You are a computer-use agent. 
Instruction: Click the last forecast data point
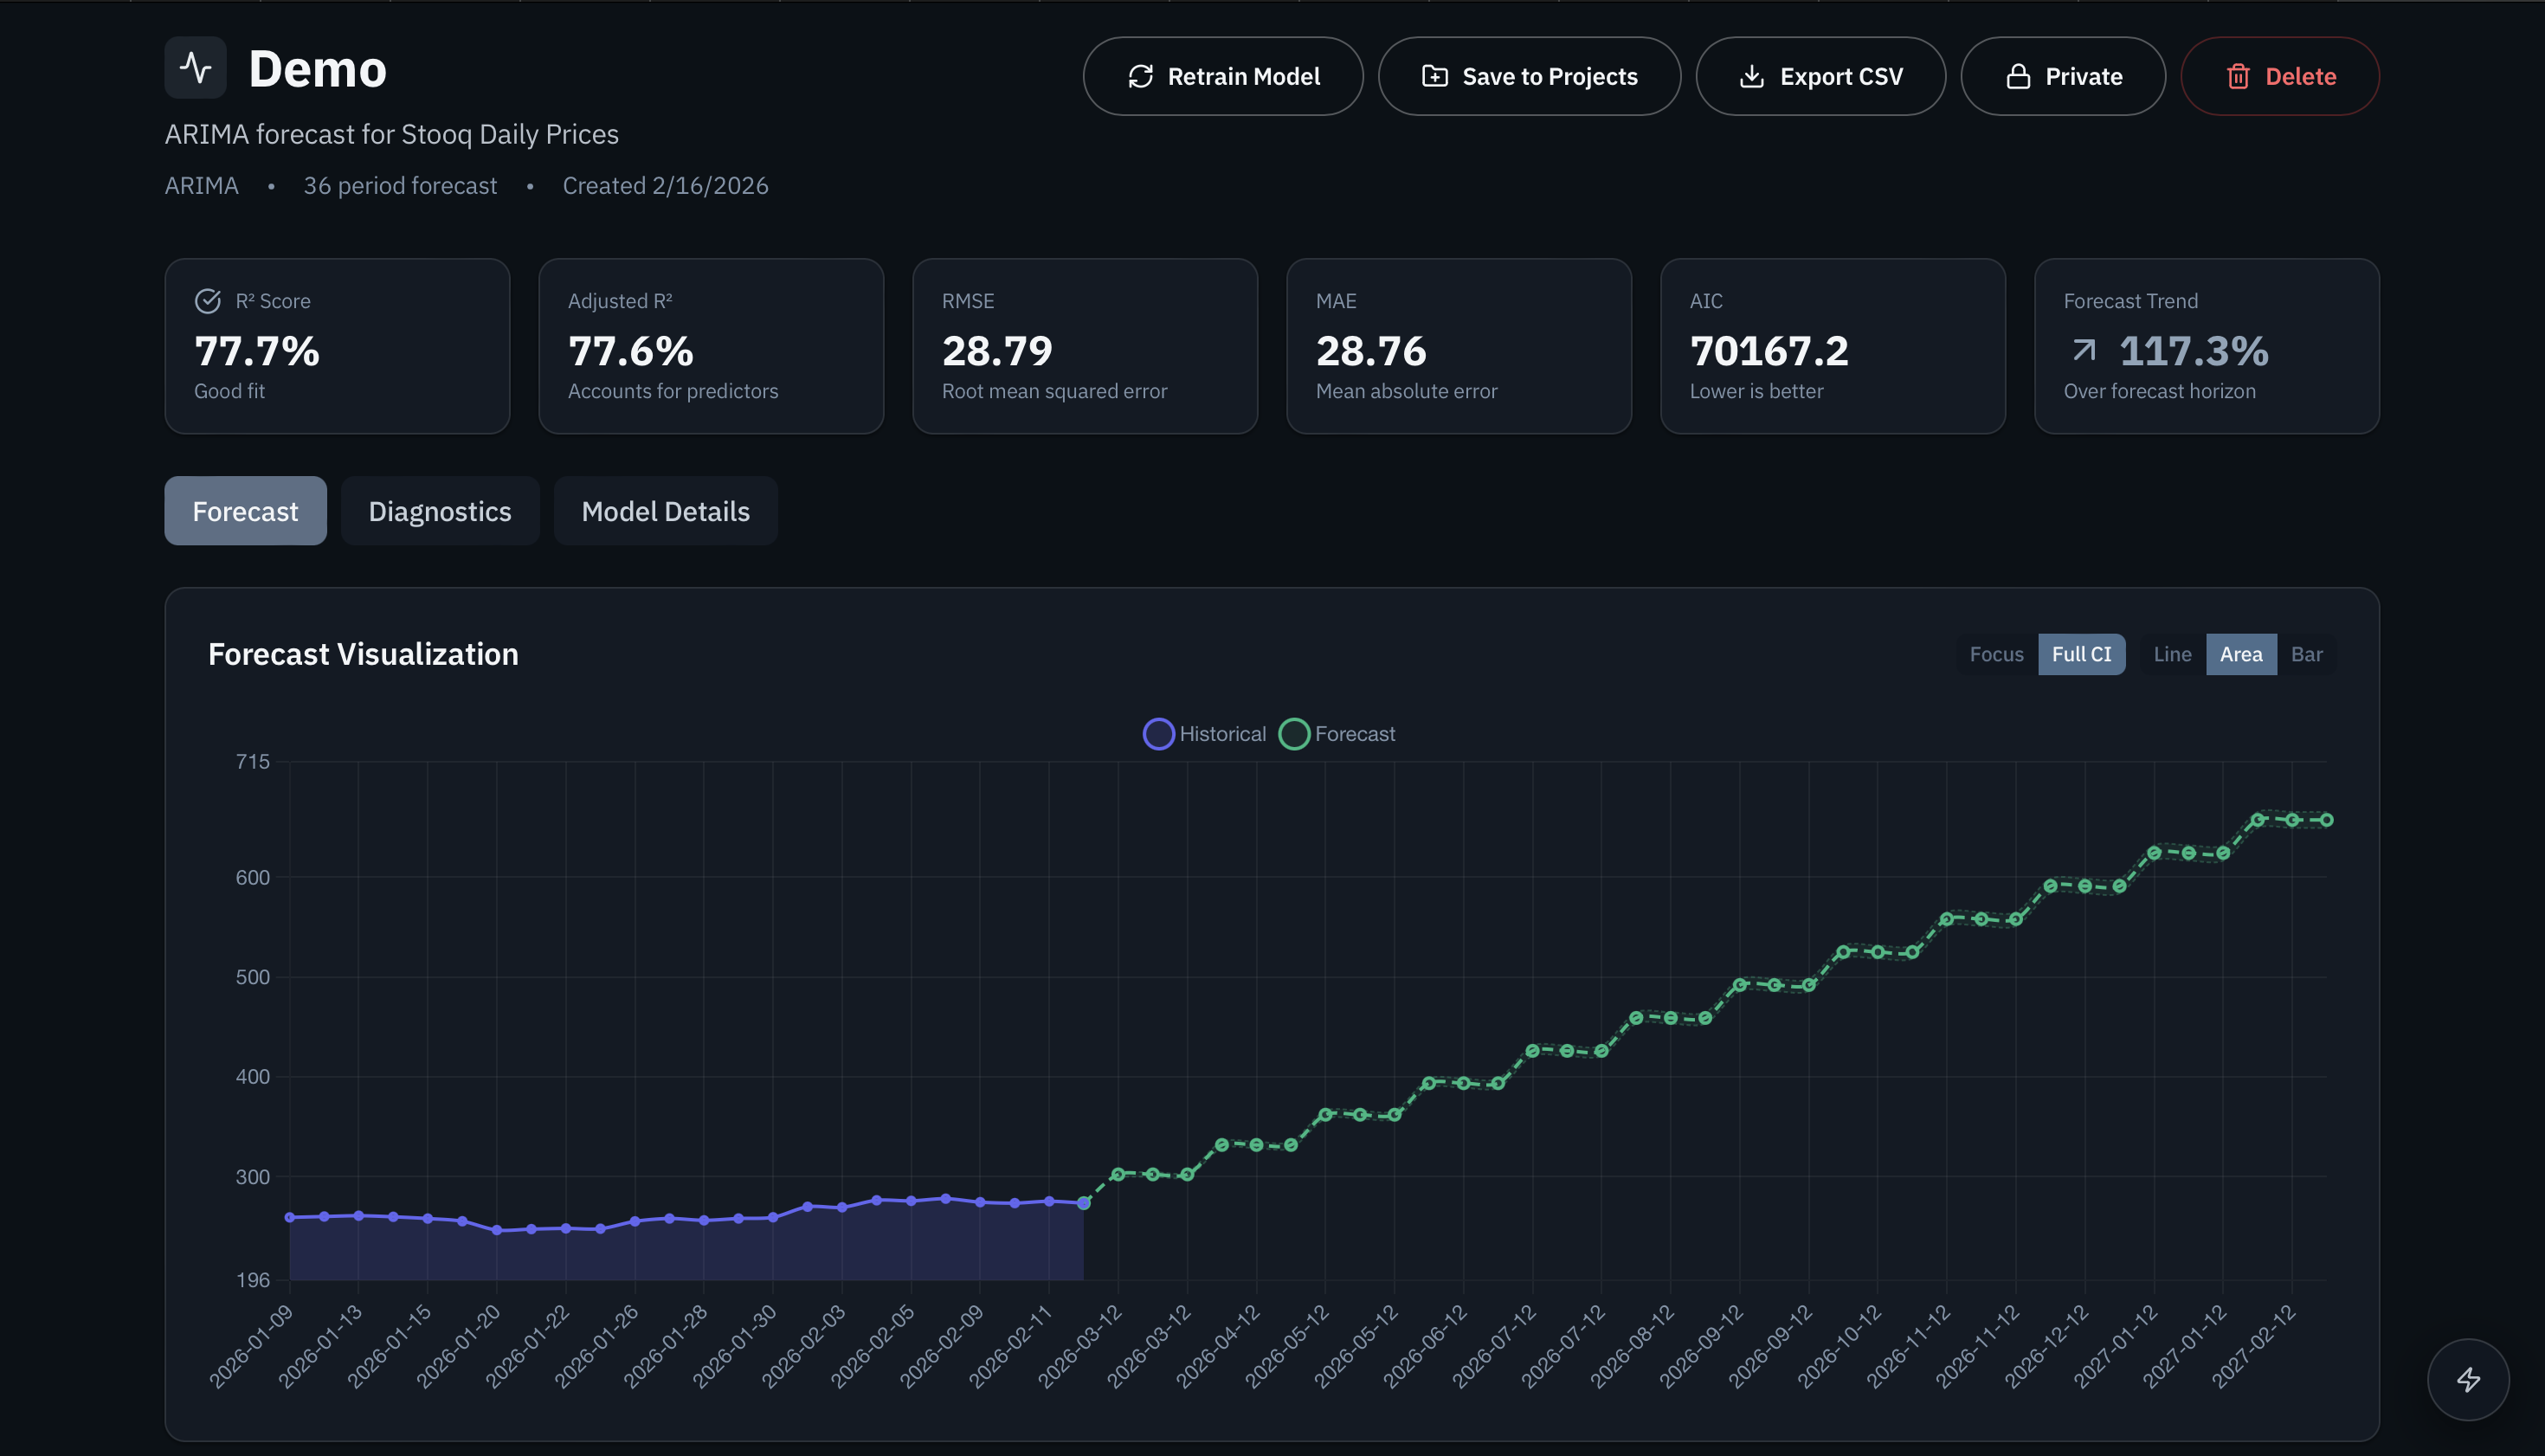[2326, 820]
